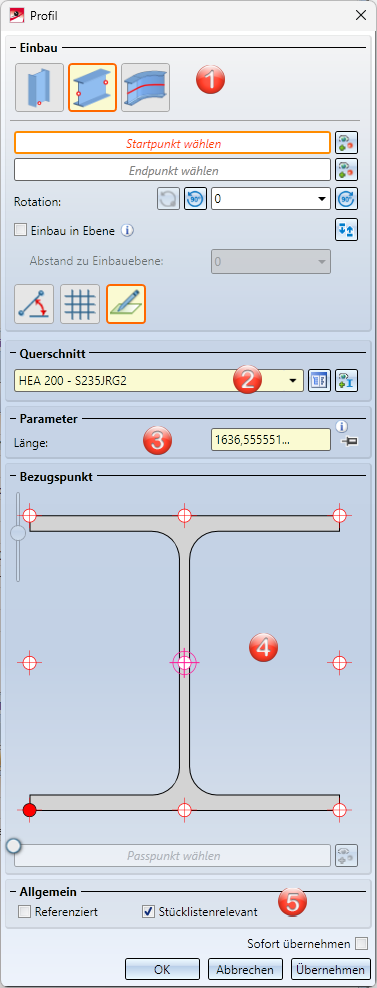The image size is (377, 988).
Task: Click point picker icon beside Endpunkt wählen
Action: [346, 169]
